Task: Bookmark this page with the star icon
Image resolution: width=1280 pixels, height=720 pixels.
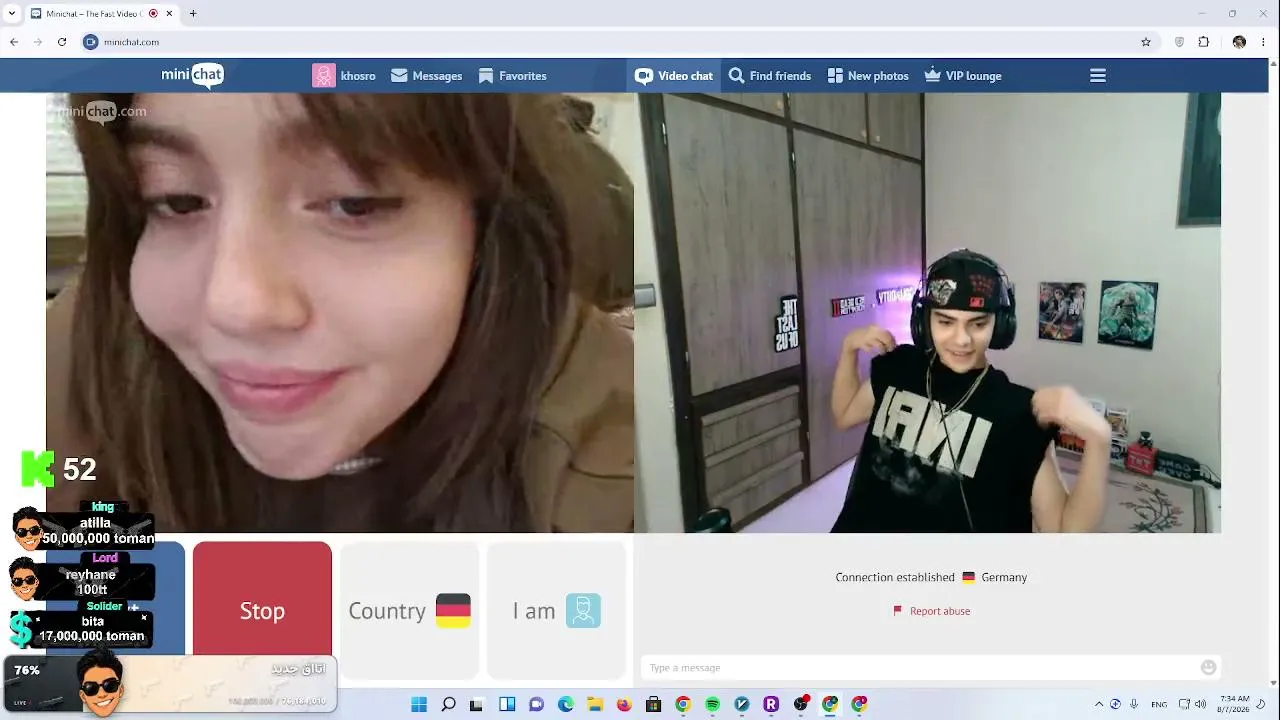Action: (x=1146, y=42)
